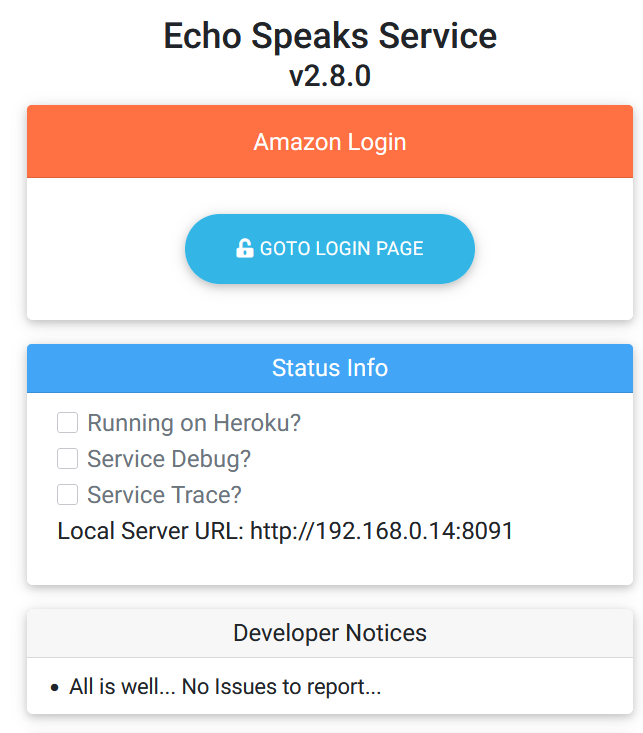The image size is (643, 733).
Task: Click the GOTO LOGIN PAGE button
Action: click(330, 249)
